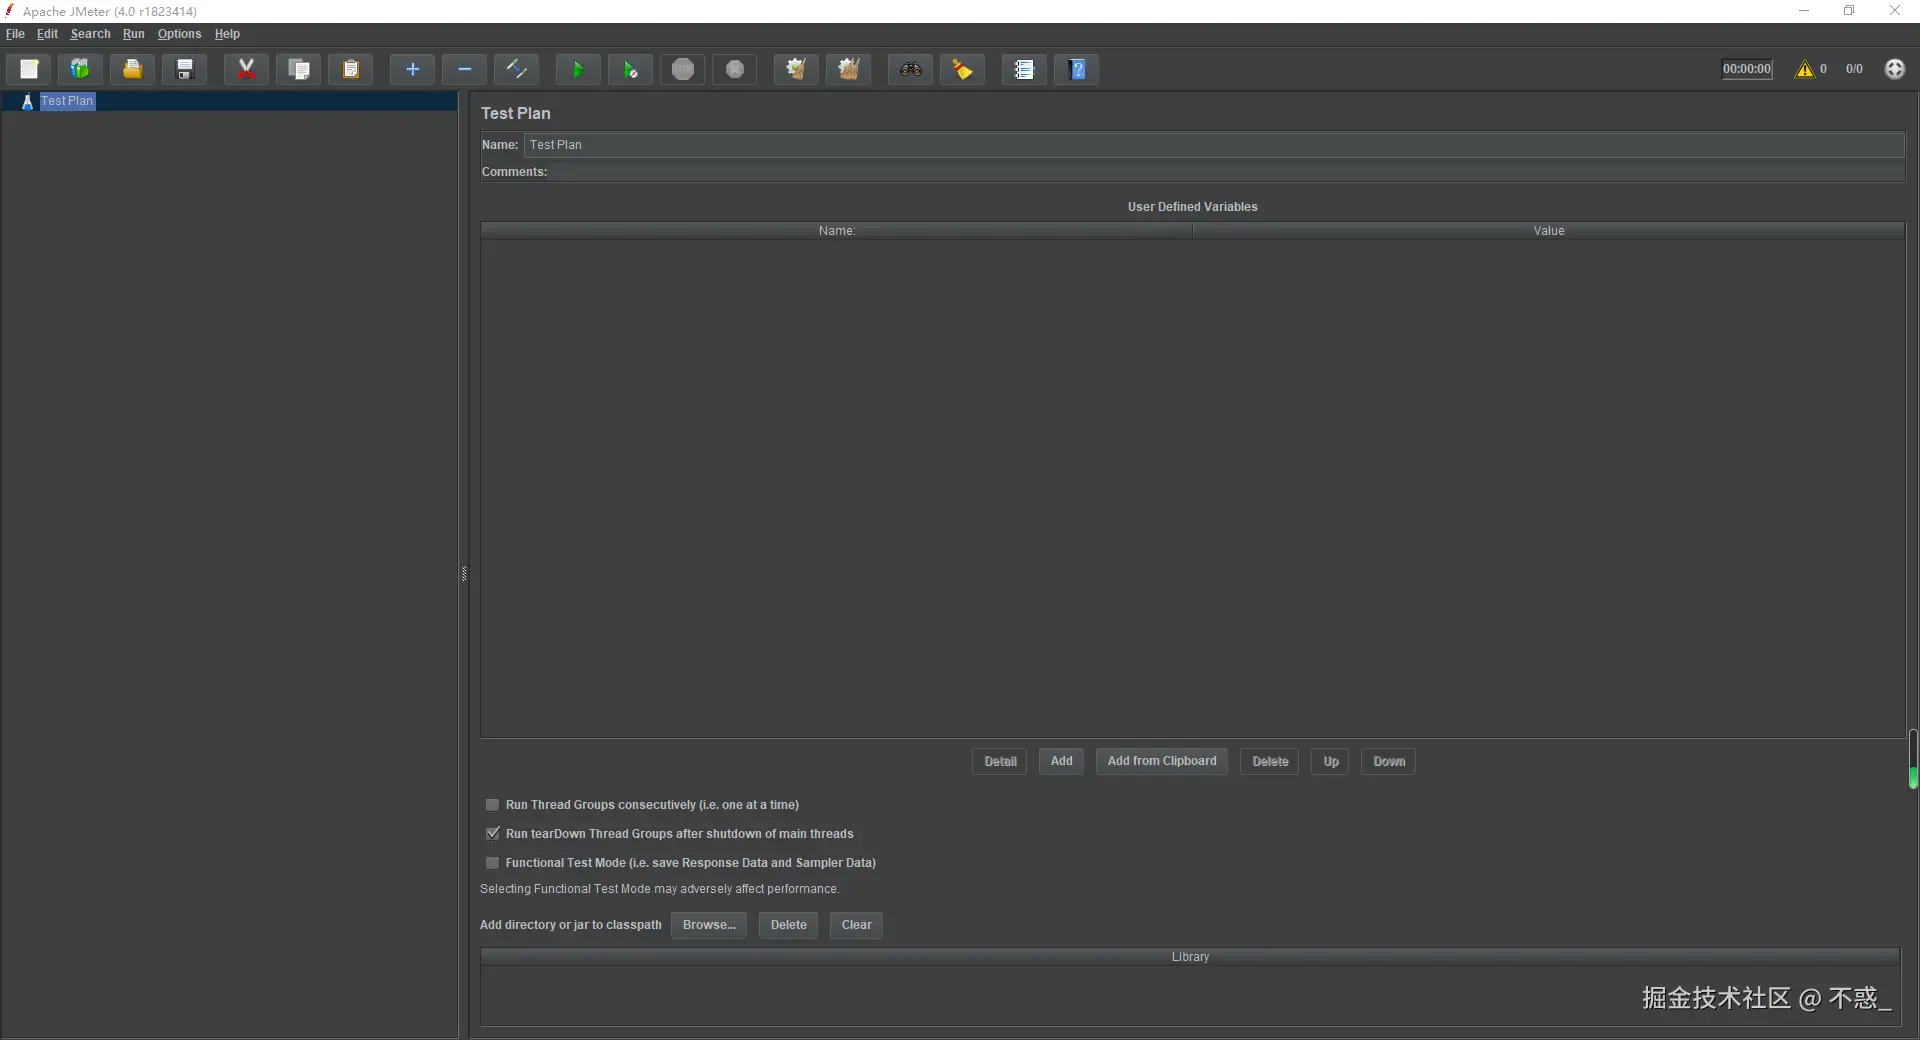Click Start no pauses icon

coord(630,69)
